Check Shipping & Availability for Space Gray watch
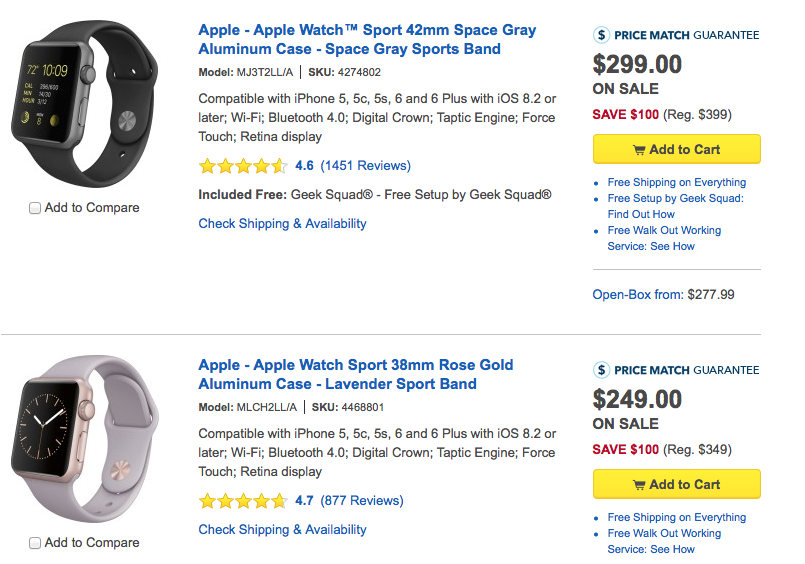Image resolution: width=805 pixels, height=564 pixels. point(282,224)
